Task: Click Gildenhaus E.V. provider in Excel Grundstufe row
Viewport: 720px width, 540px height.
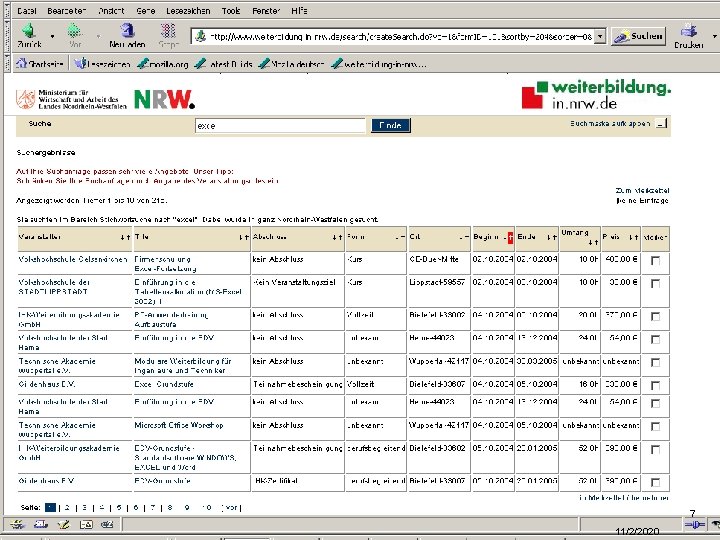Action: 47,384
